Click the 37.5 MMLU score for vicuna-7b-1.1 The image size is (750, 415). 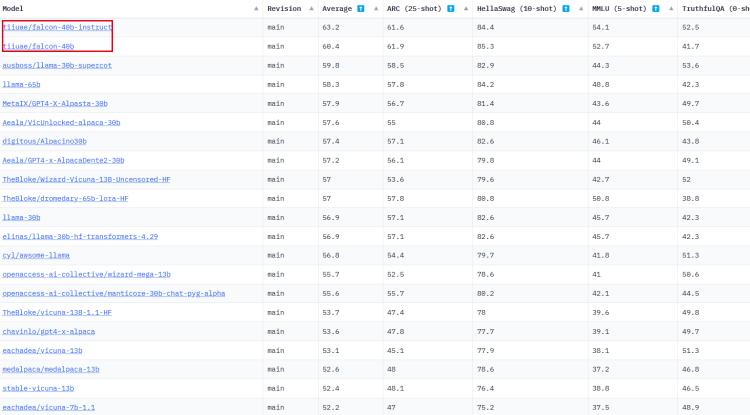pos(601,407)
